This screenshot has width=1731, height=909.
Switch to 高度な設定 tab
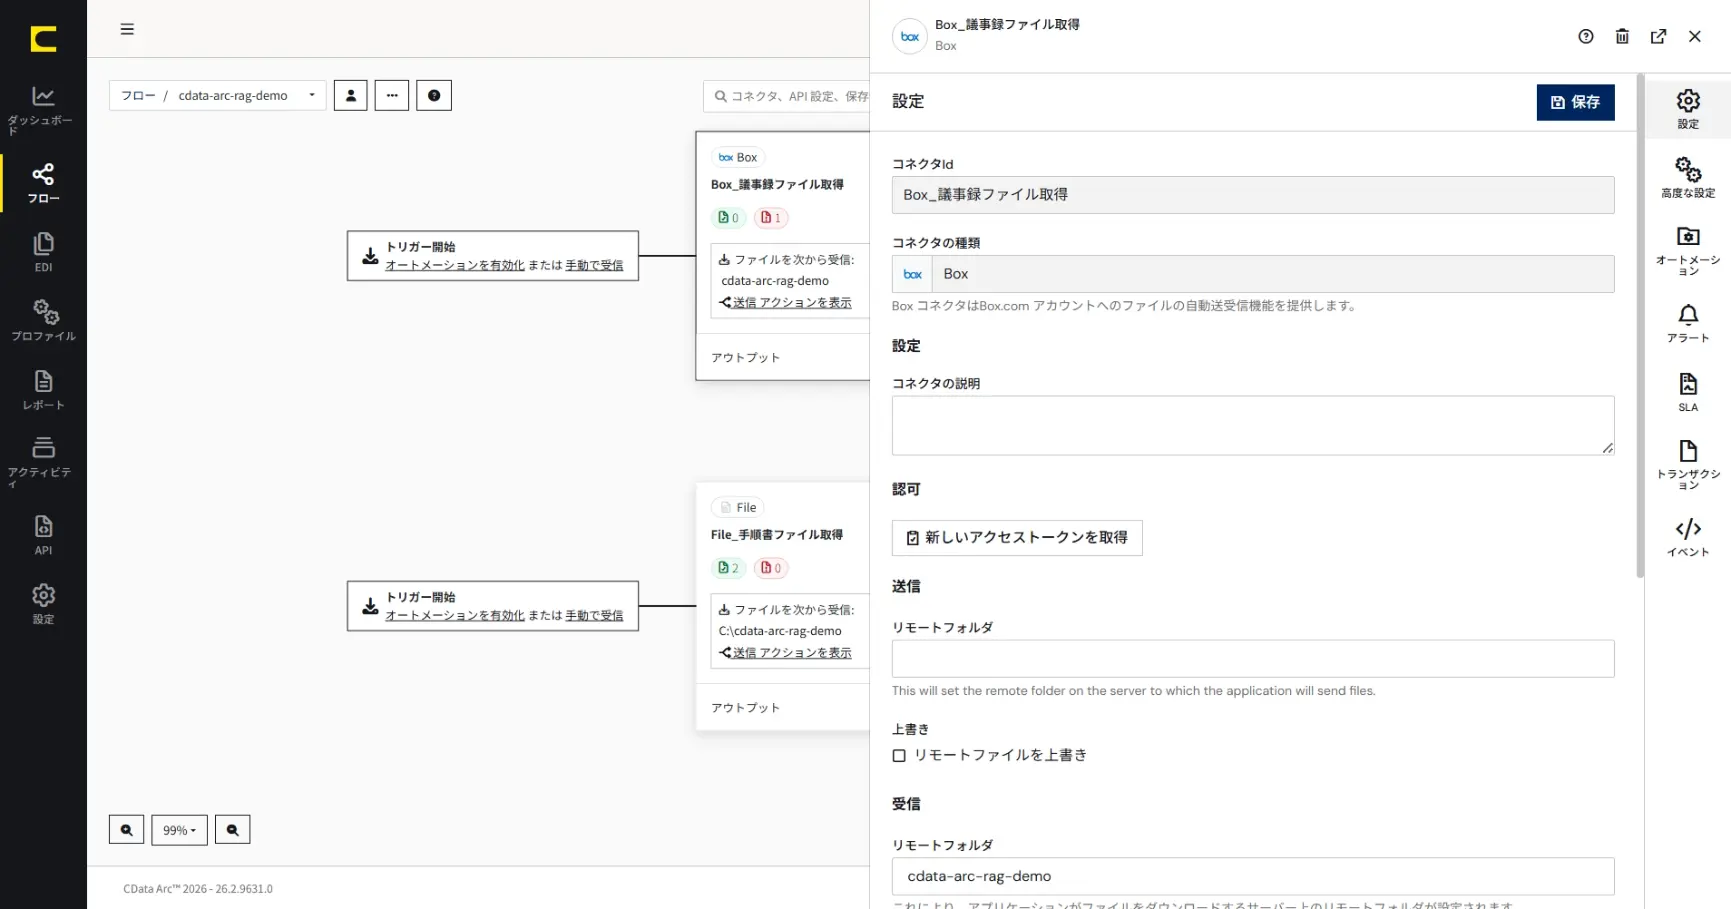pyautogui.click(x=1688, y=177)
